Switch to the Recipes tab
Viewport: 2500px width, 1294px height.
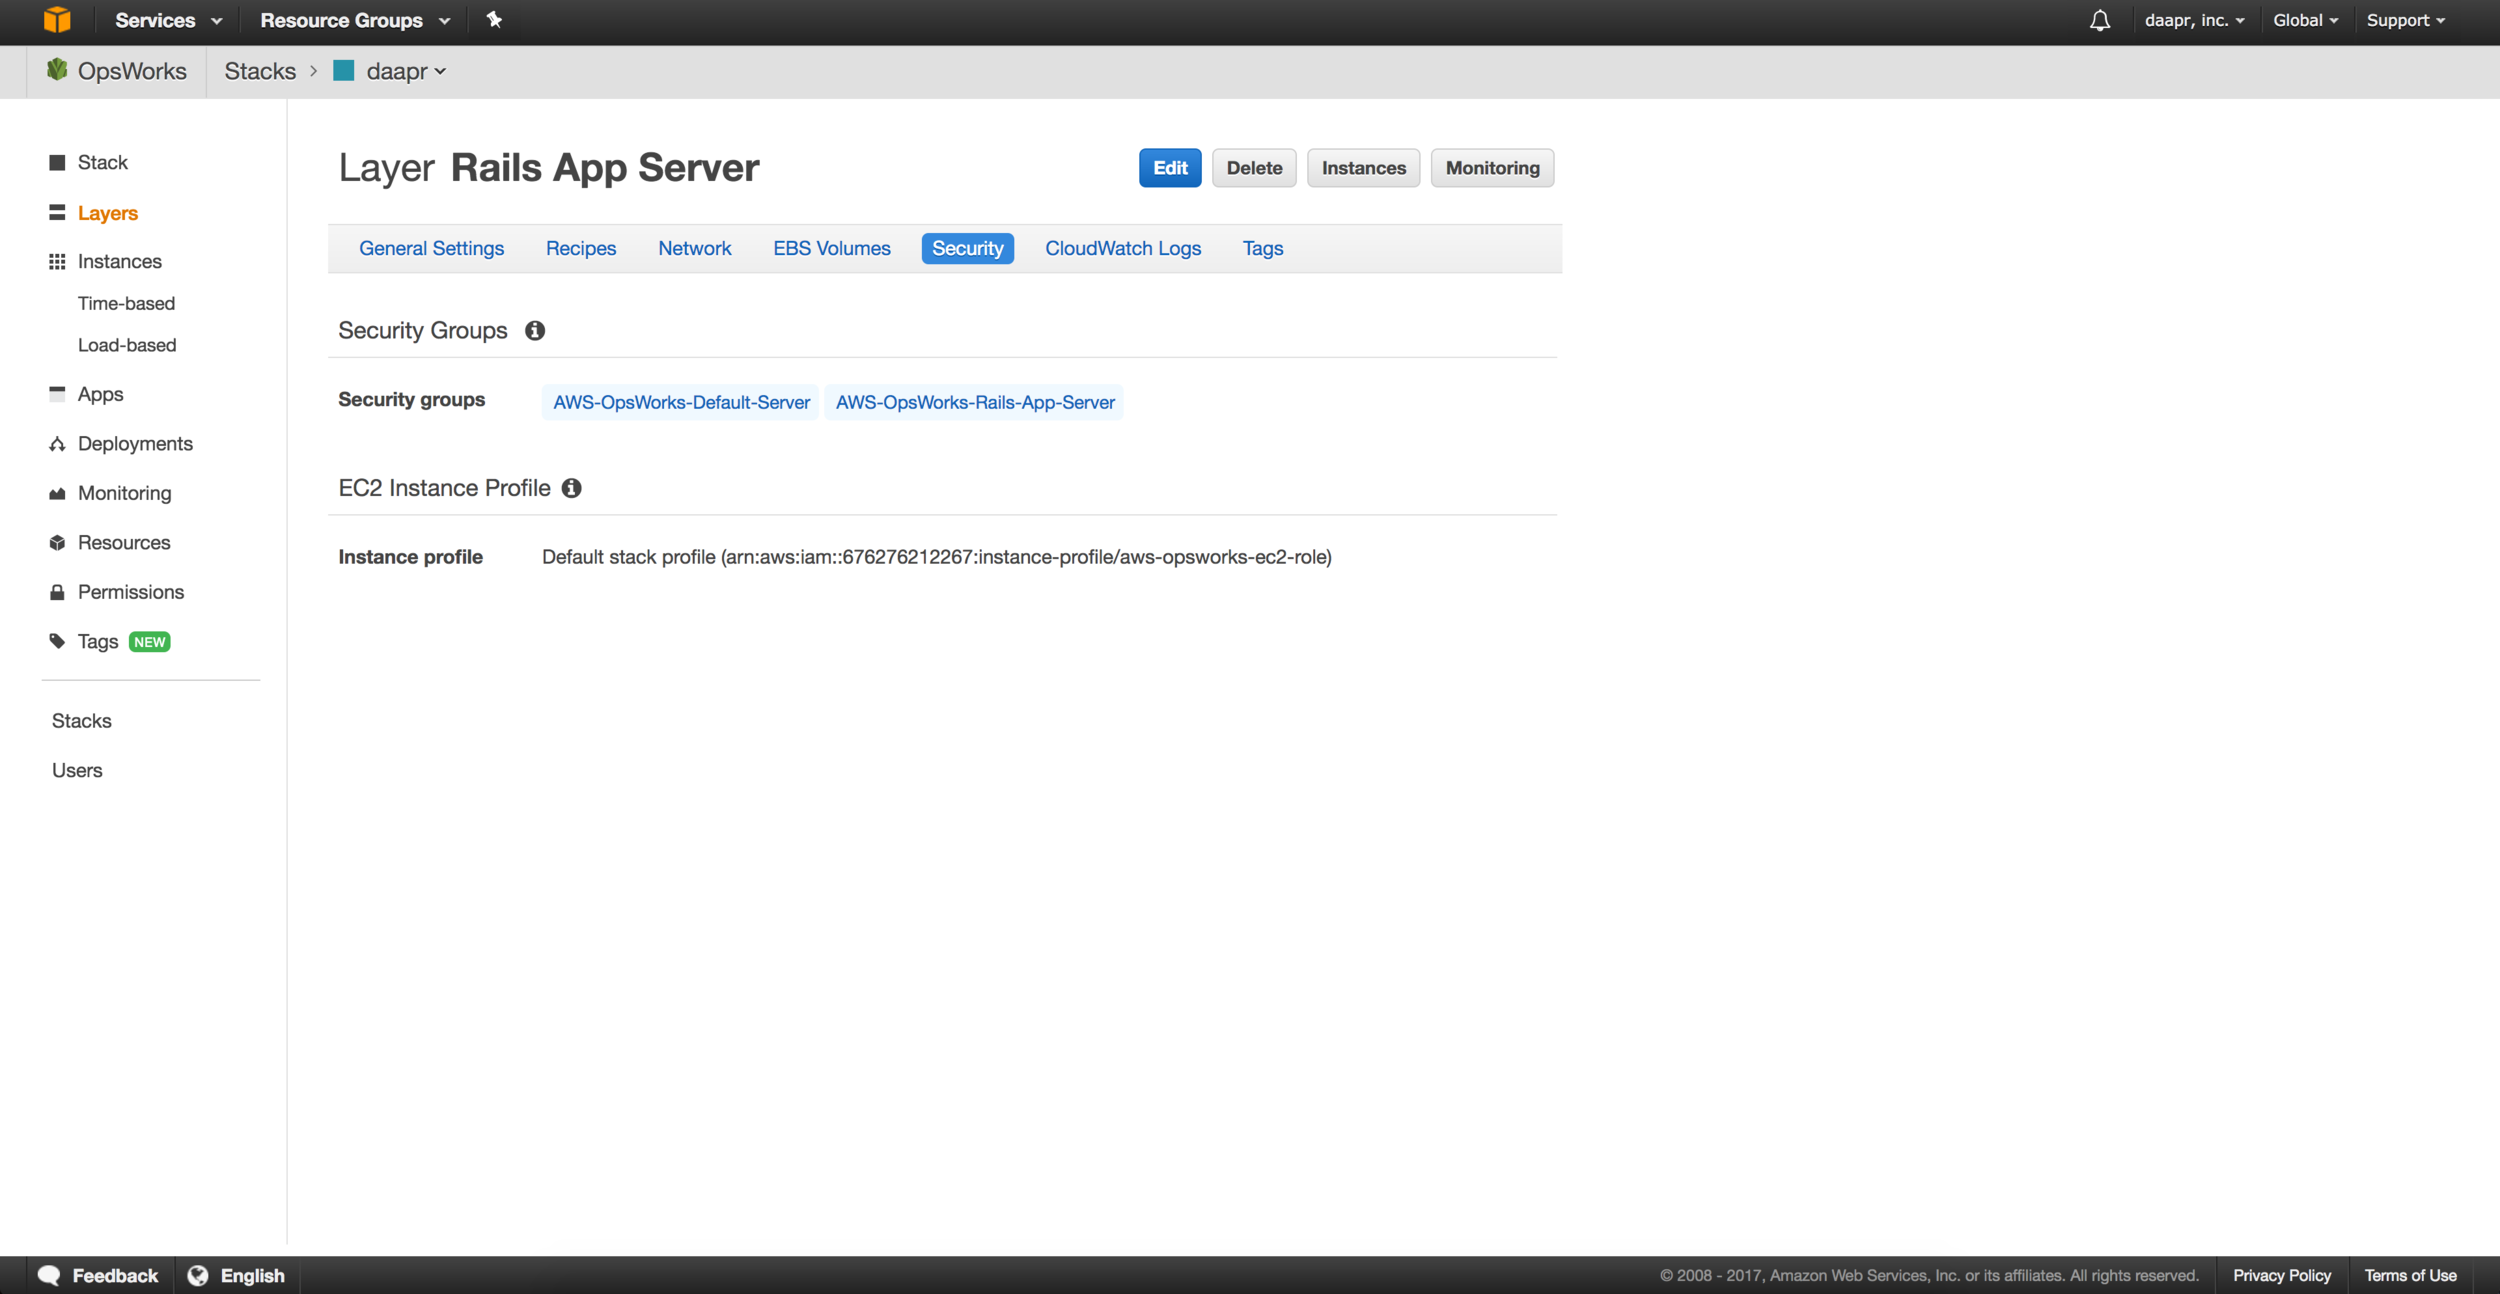[x=581, y=249]
